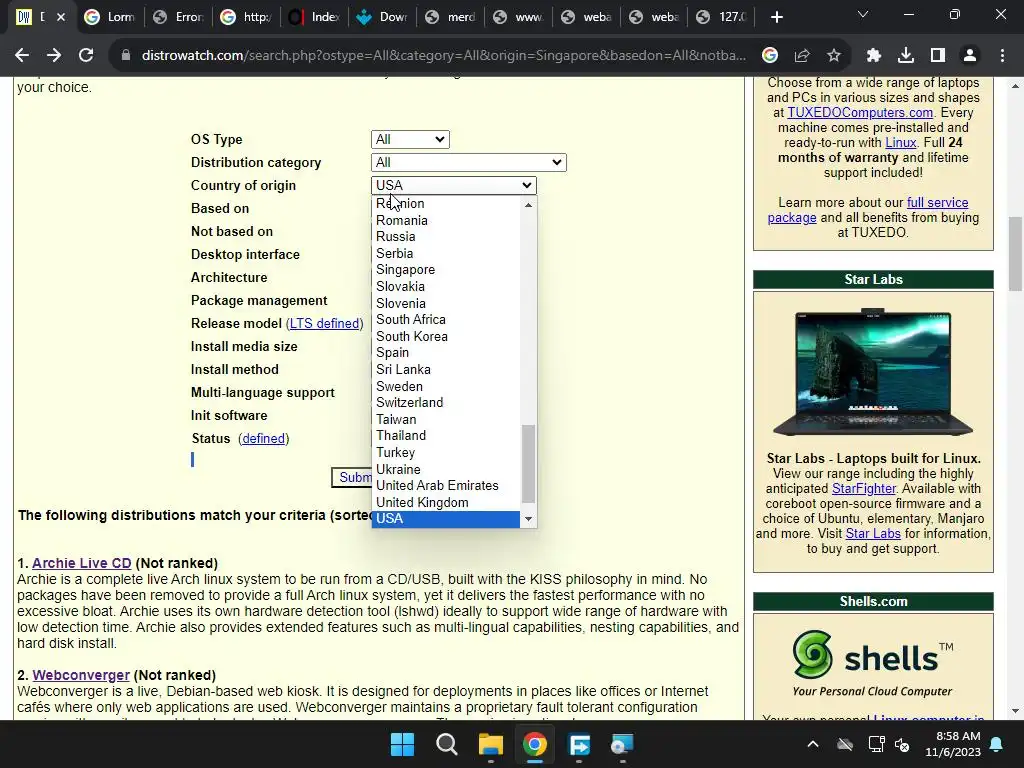The width and height of the screenshot is (1024, 768).
Task: Open the StarFighter link
Action: pyautogui.click(x=863, y=488)
